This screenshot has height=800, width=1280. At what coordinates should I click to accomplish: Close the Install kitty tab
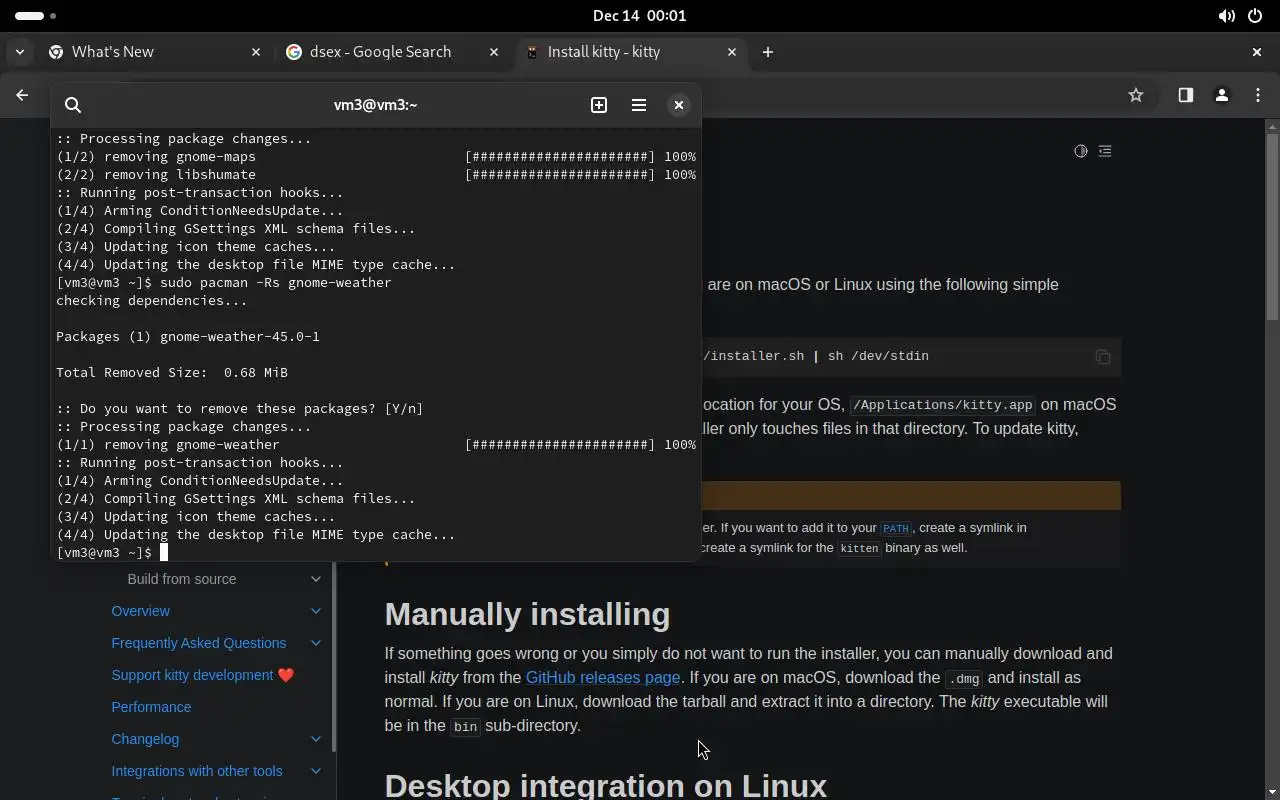pos(732,52)
